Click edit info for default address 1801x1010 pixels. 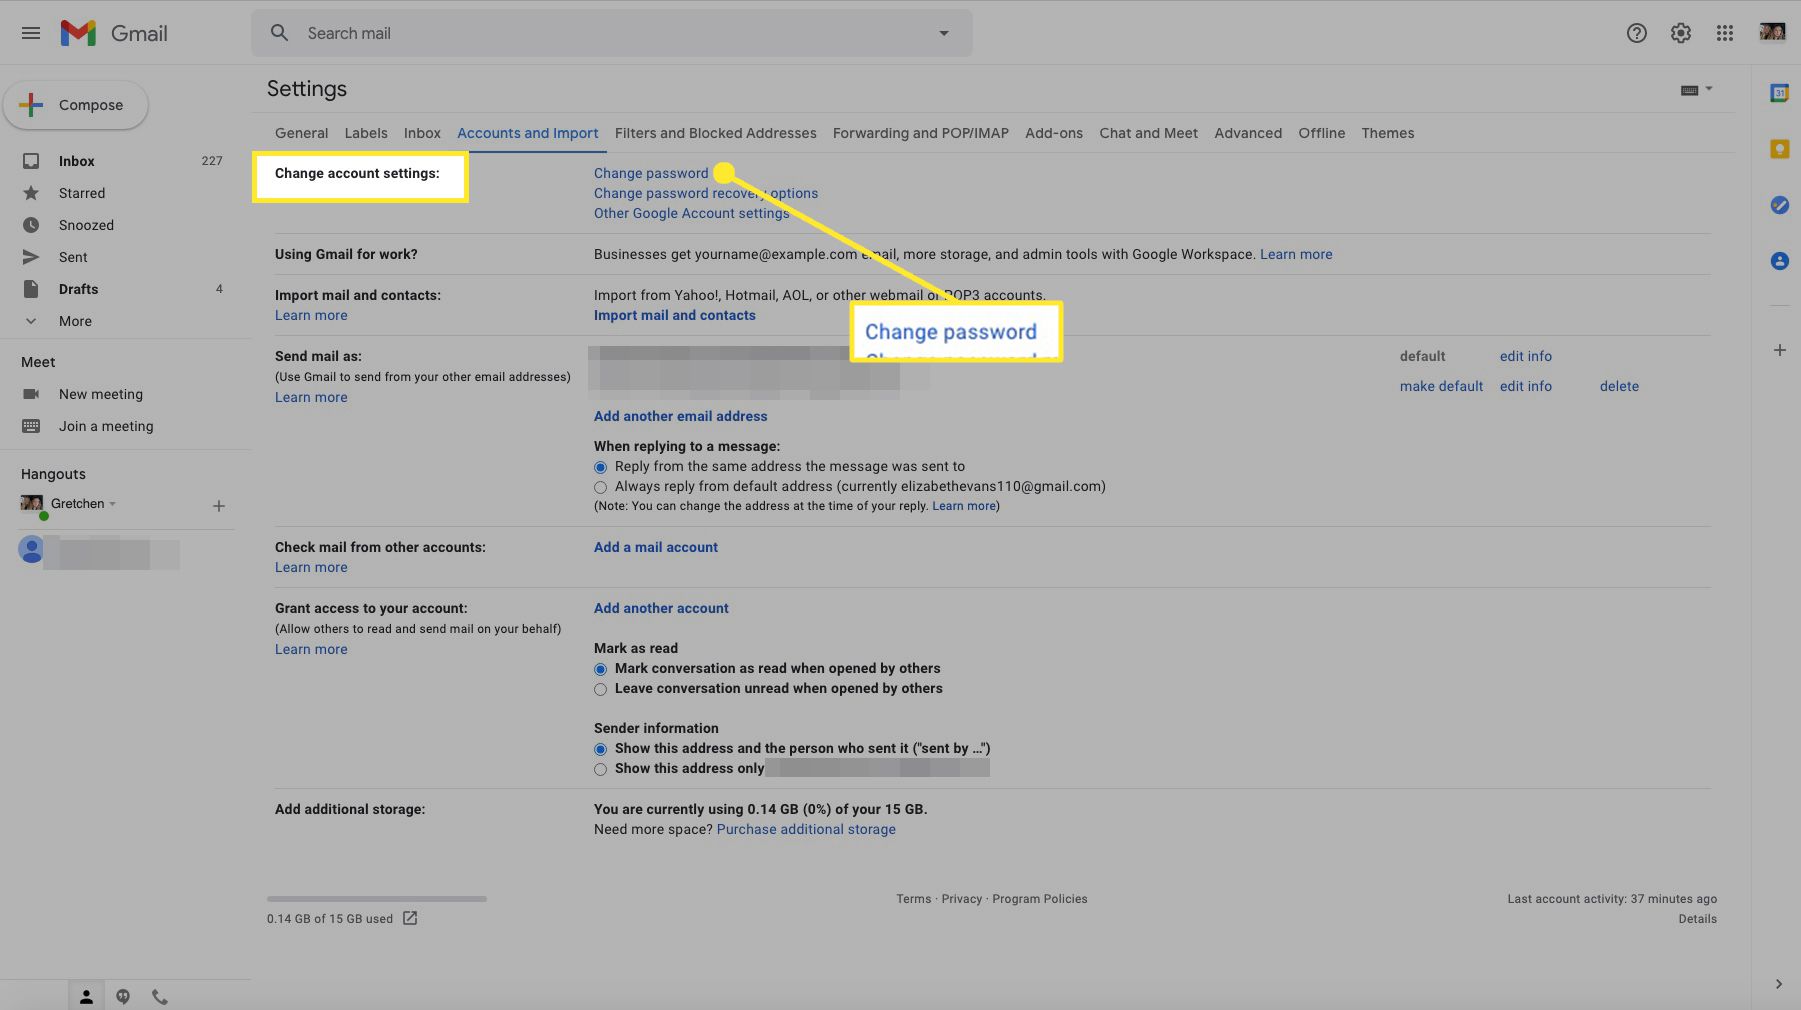(x=1526, y=356)
